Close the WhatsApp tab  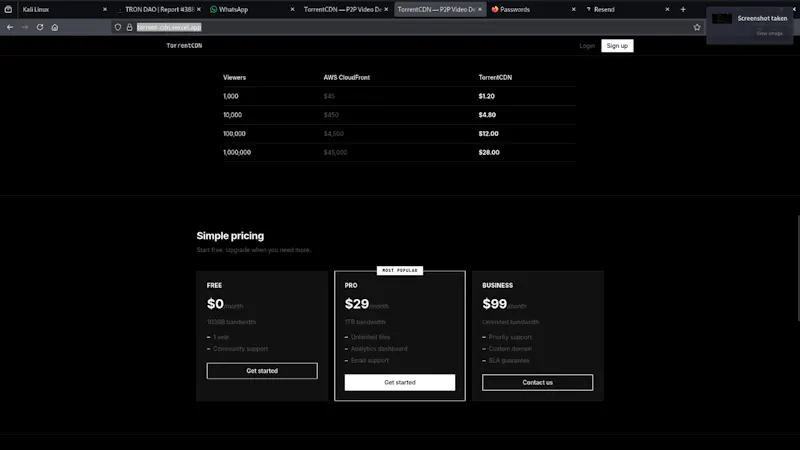[x=292, y=9]
